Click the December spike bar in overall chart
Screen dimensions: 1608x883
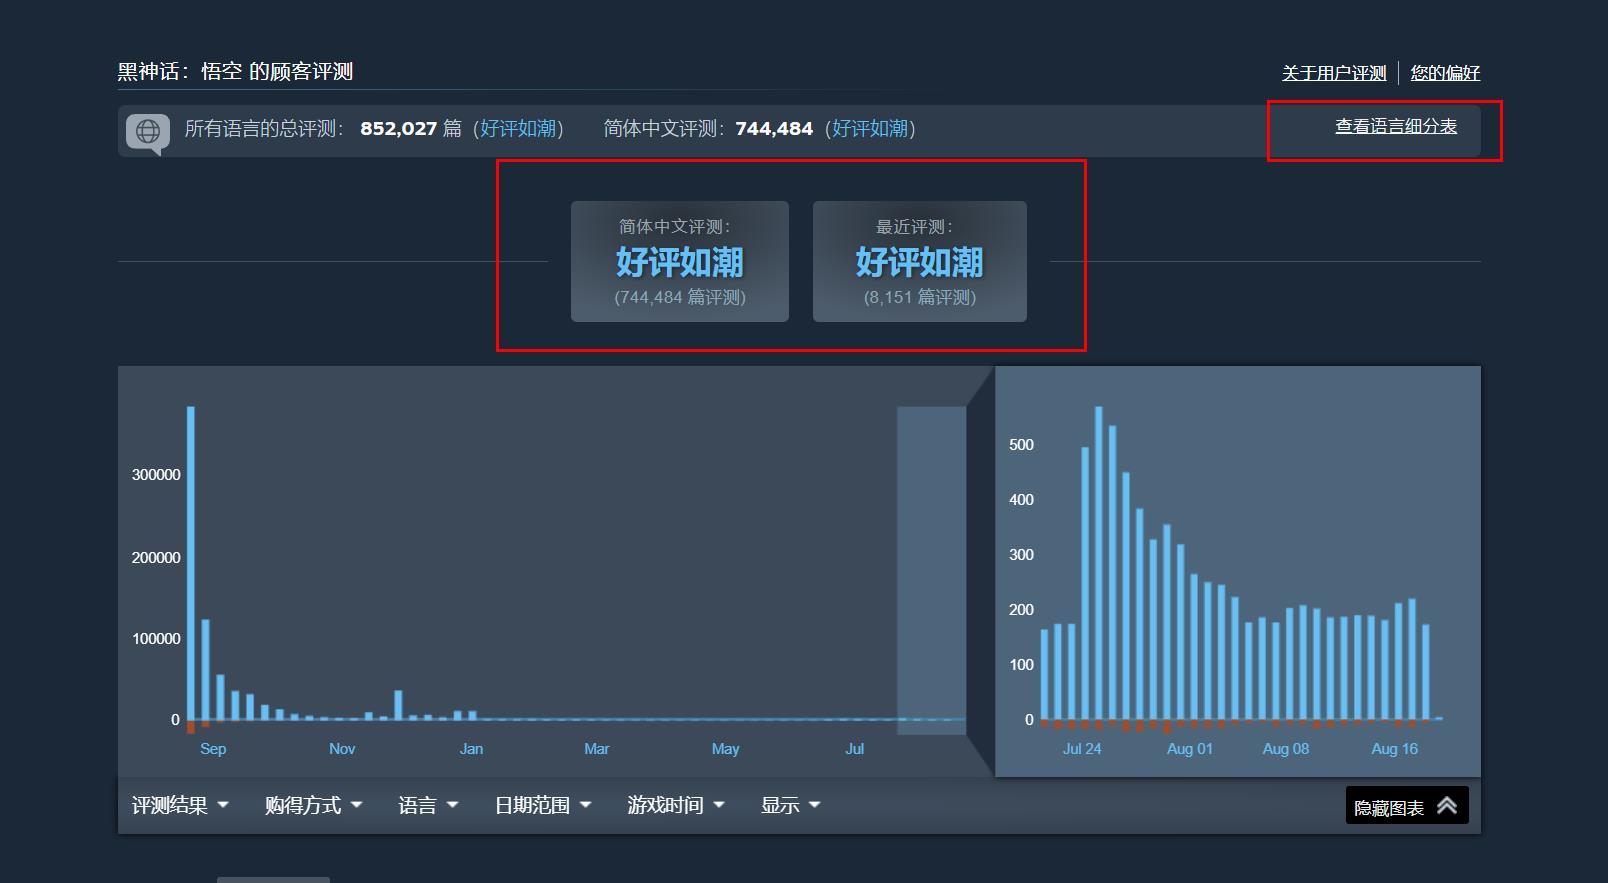pyautogui.click(x=398, y=705)
